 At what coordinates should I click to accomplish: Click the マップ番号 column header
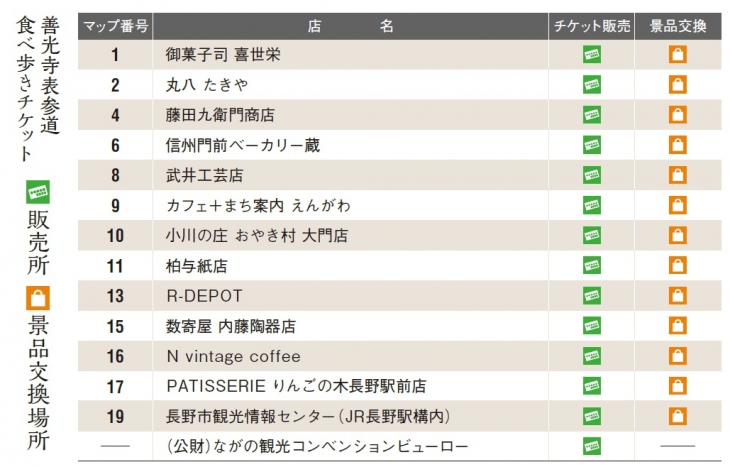point(115,27)
